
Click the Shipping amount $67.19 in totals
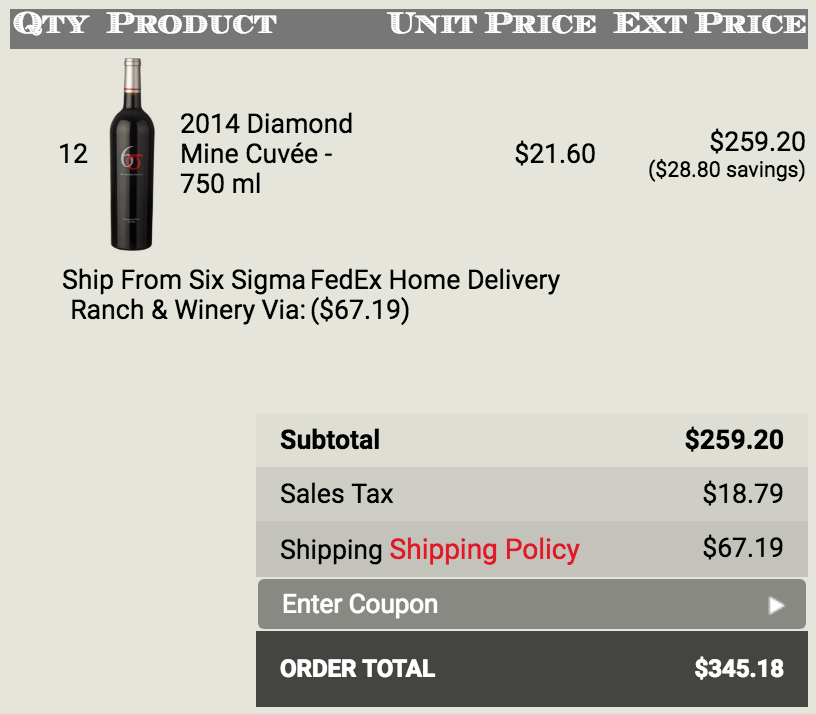click(x=743, y=547)
